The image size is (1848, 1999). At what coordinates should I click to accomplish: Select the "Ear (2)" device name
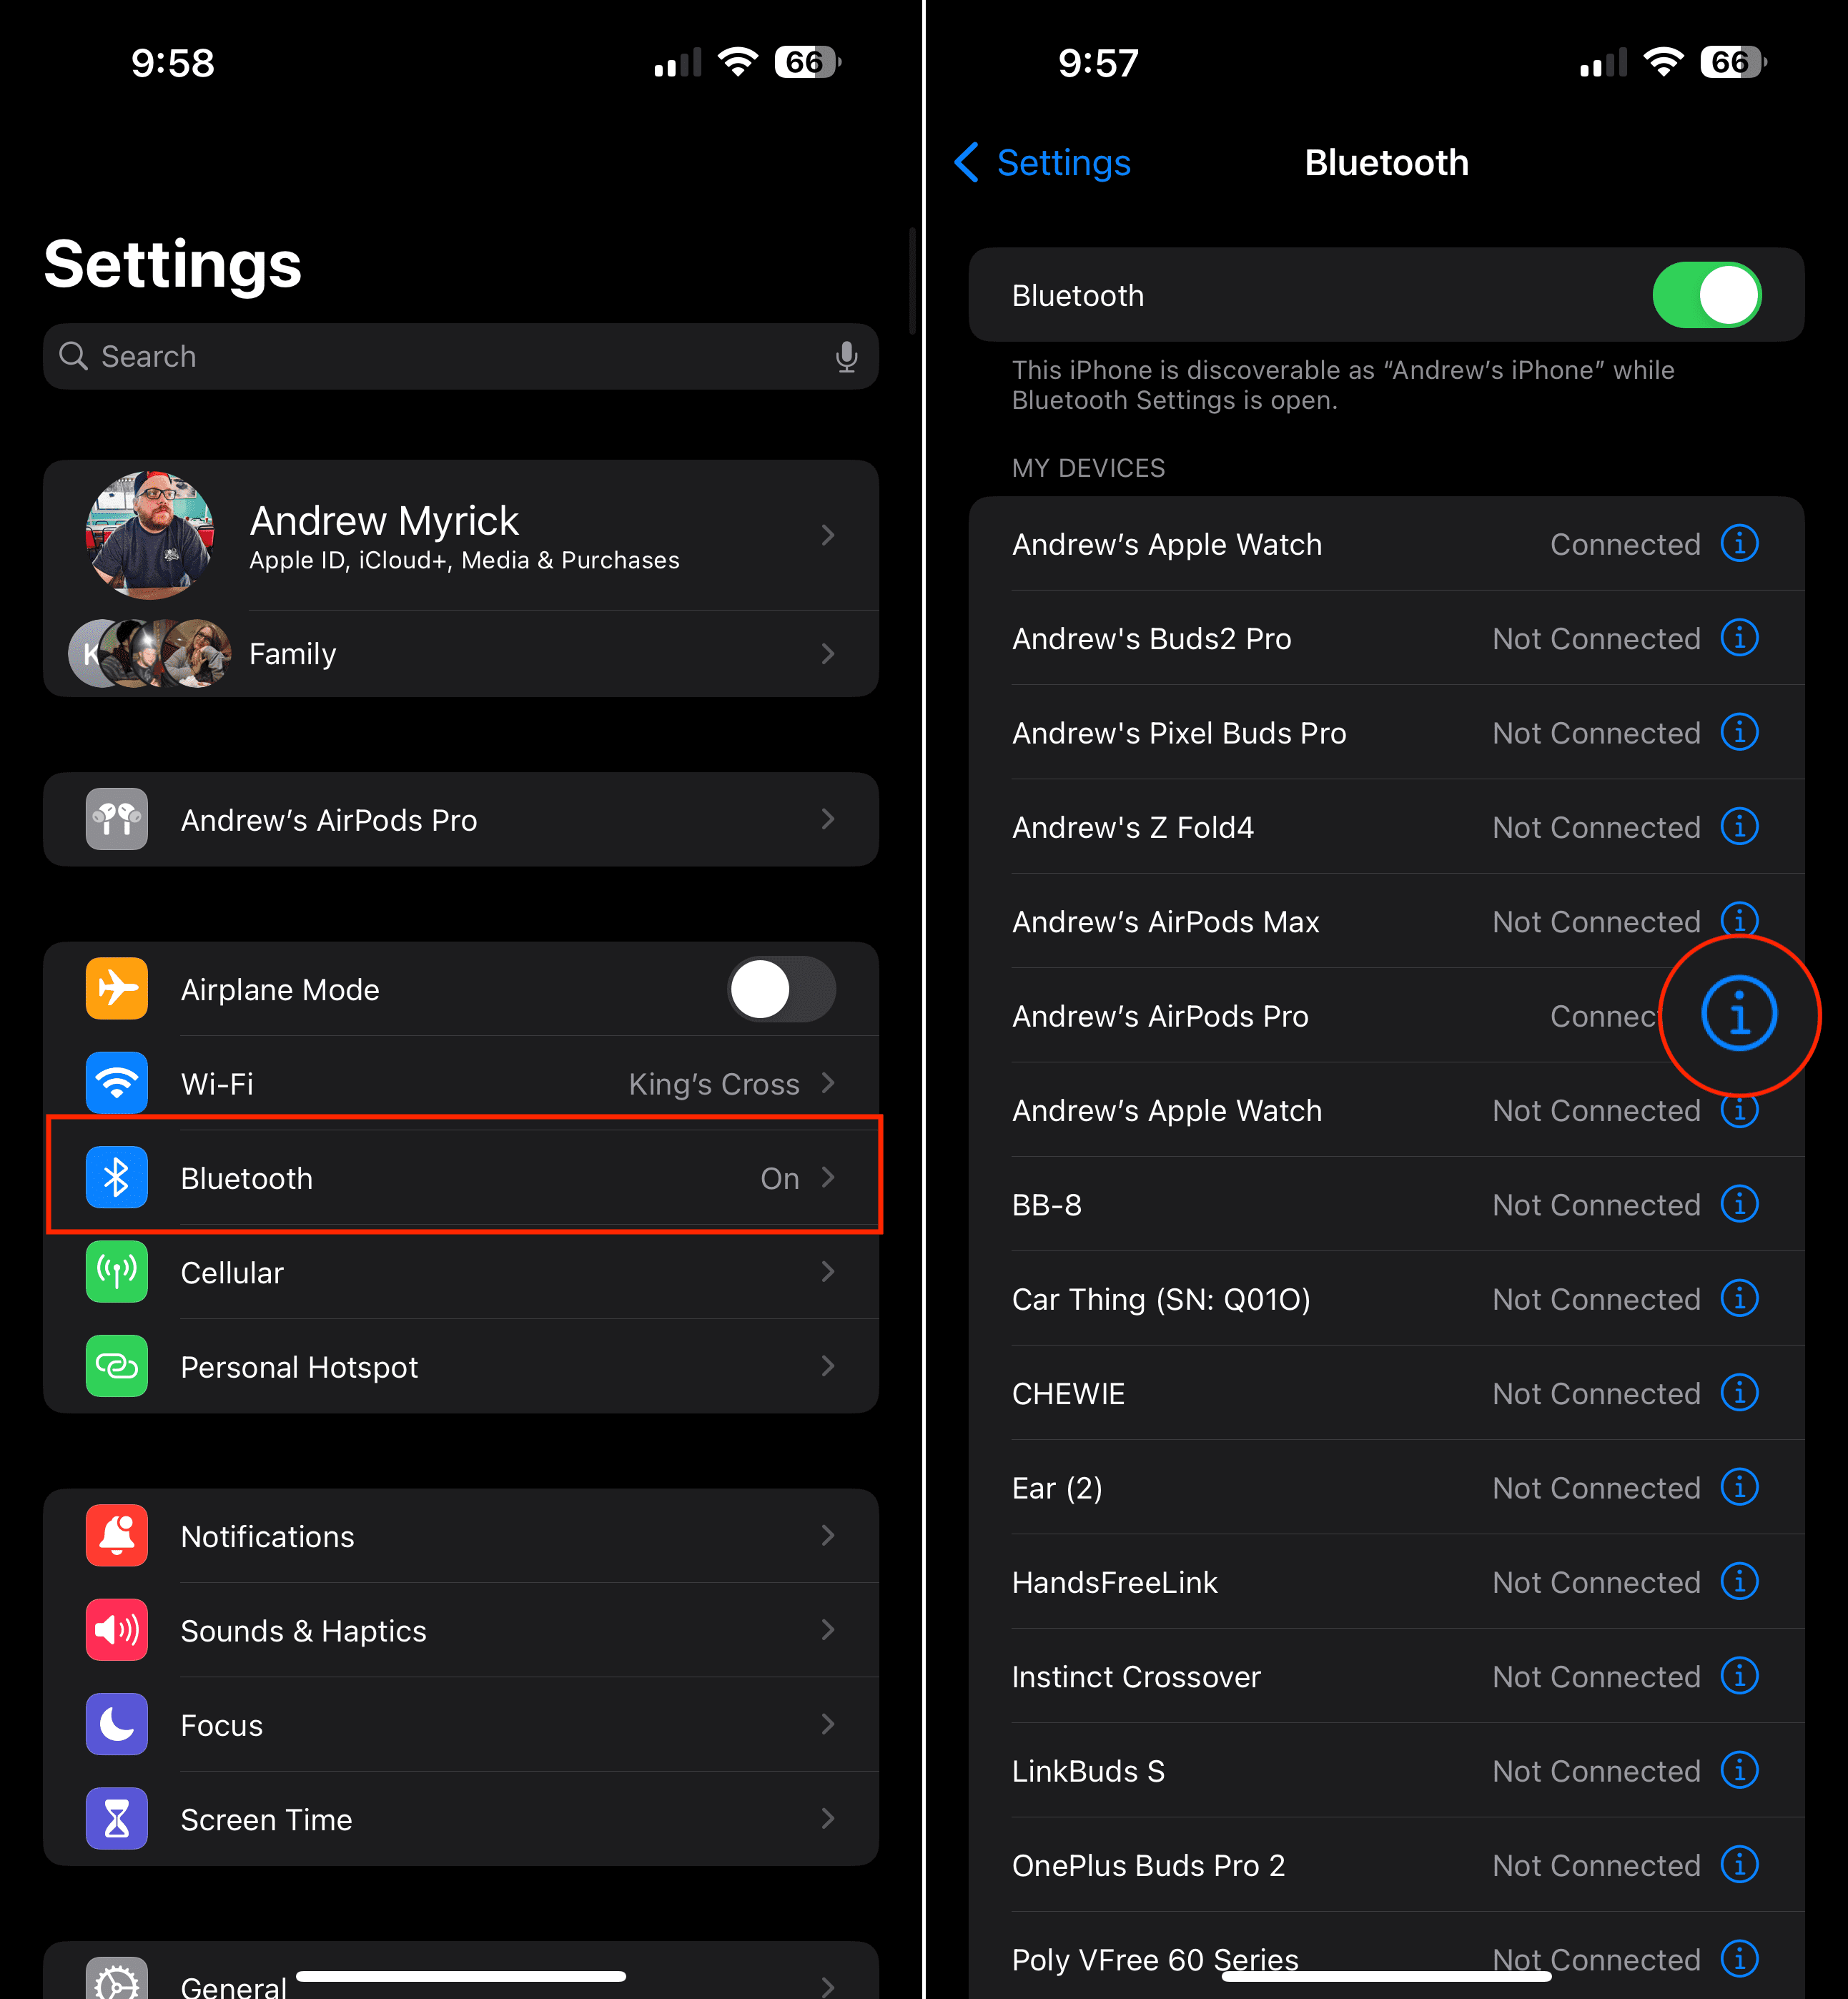(1057, 1488)
